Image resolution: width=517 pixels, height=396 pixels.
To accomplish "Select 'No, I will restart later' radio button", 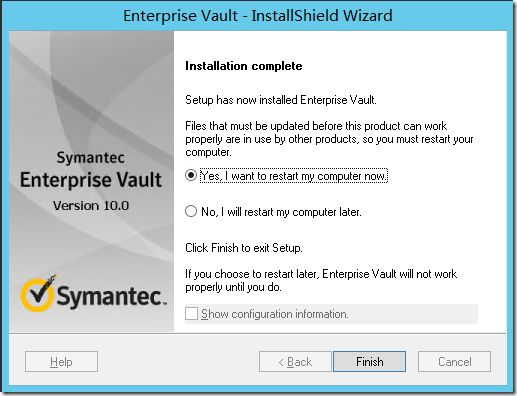I will click(x=191, y=211).
